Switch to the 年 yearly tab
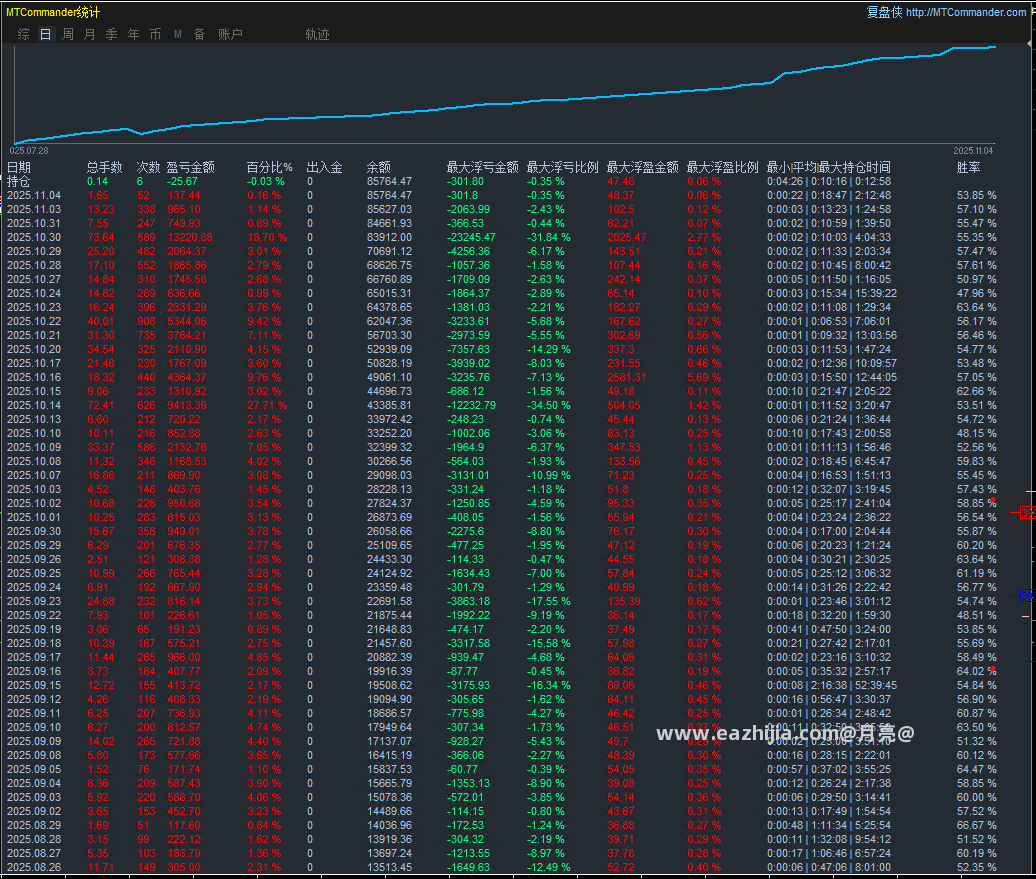Screen dimensions: 1036x879 133,34
